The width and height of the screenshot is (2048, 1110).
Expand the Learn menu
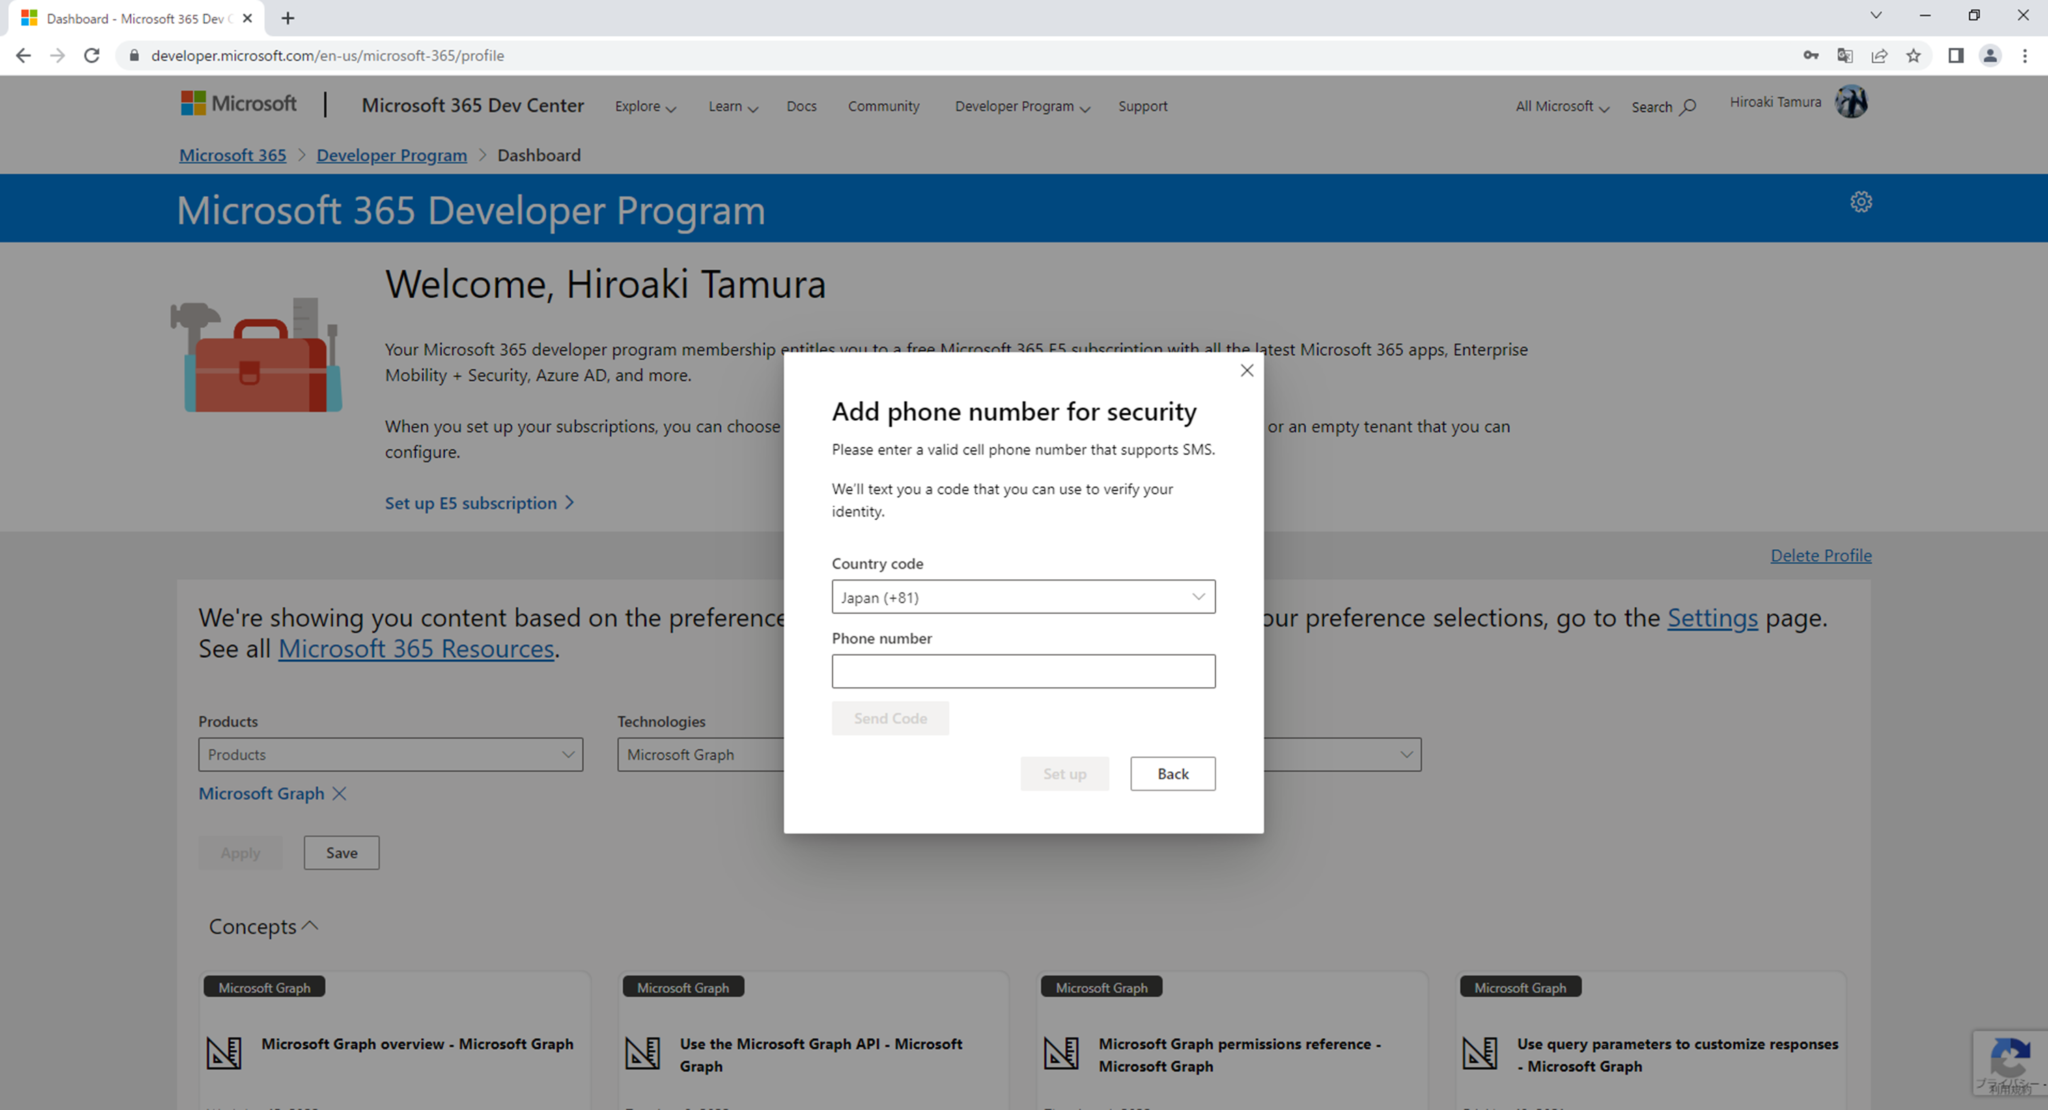click(x=733, y=107)
